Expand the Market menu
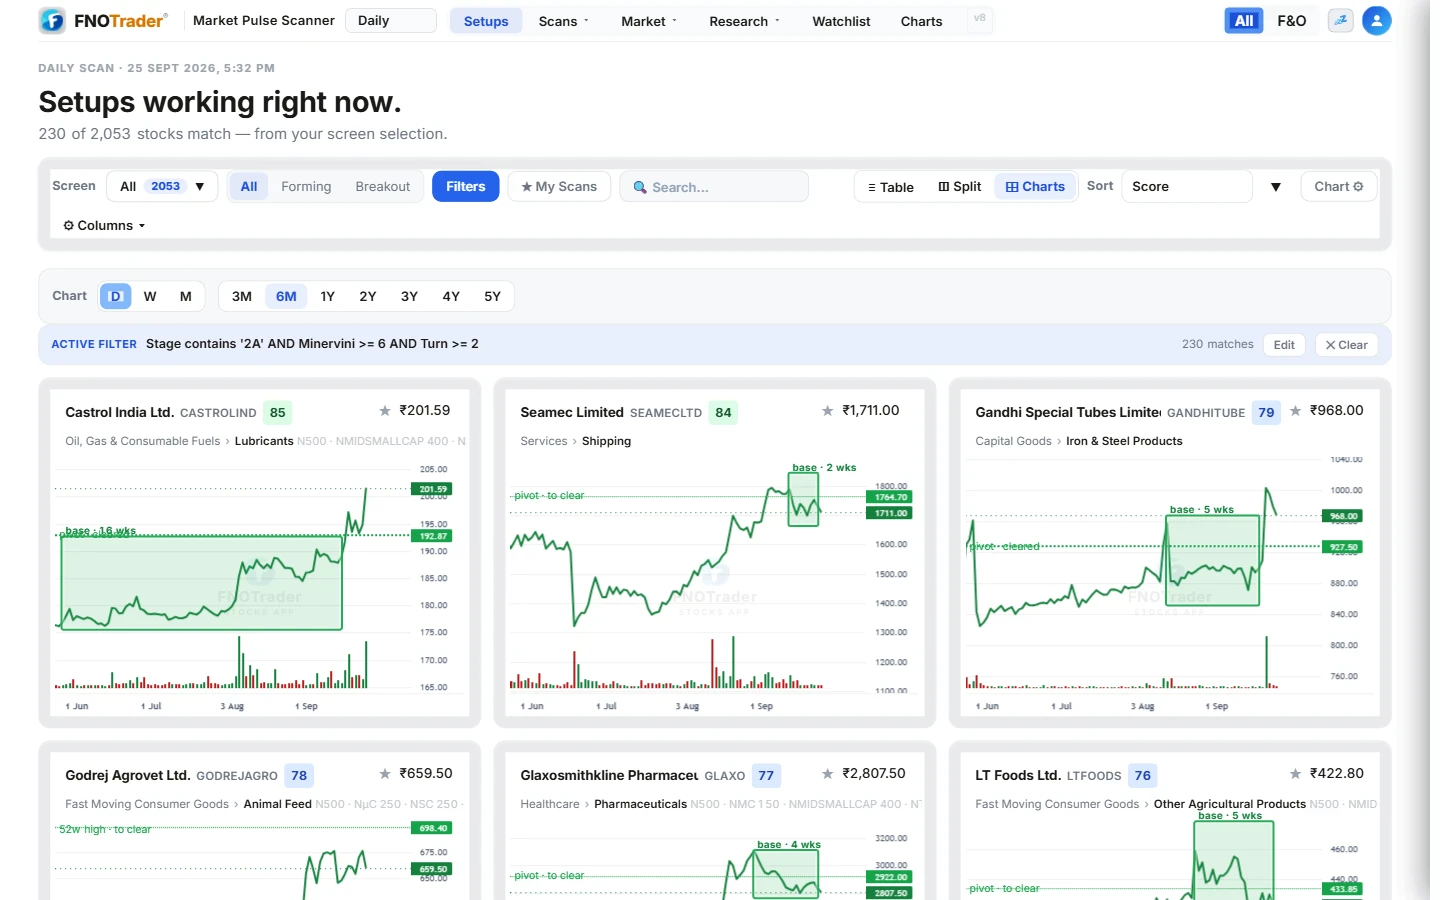 pos(649,21)
